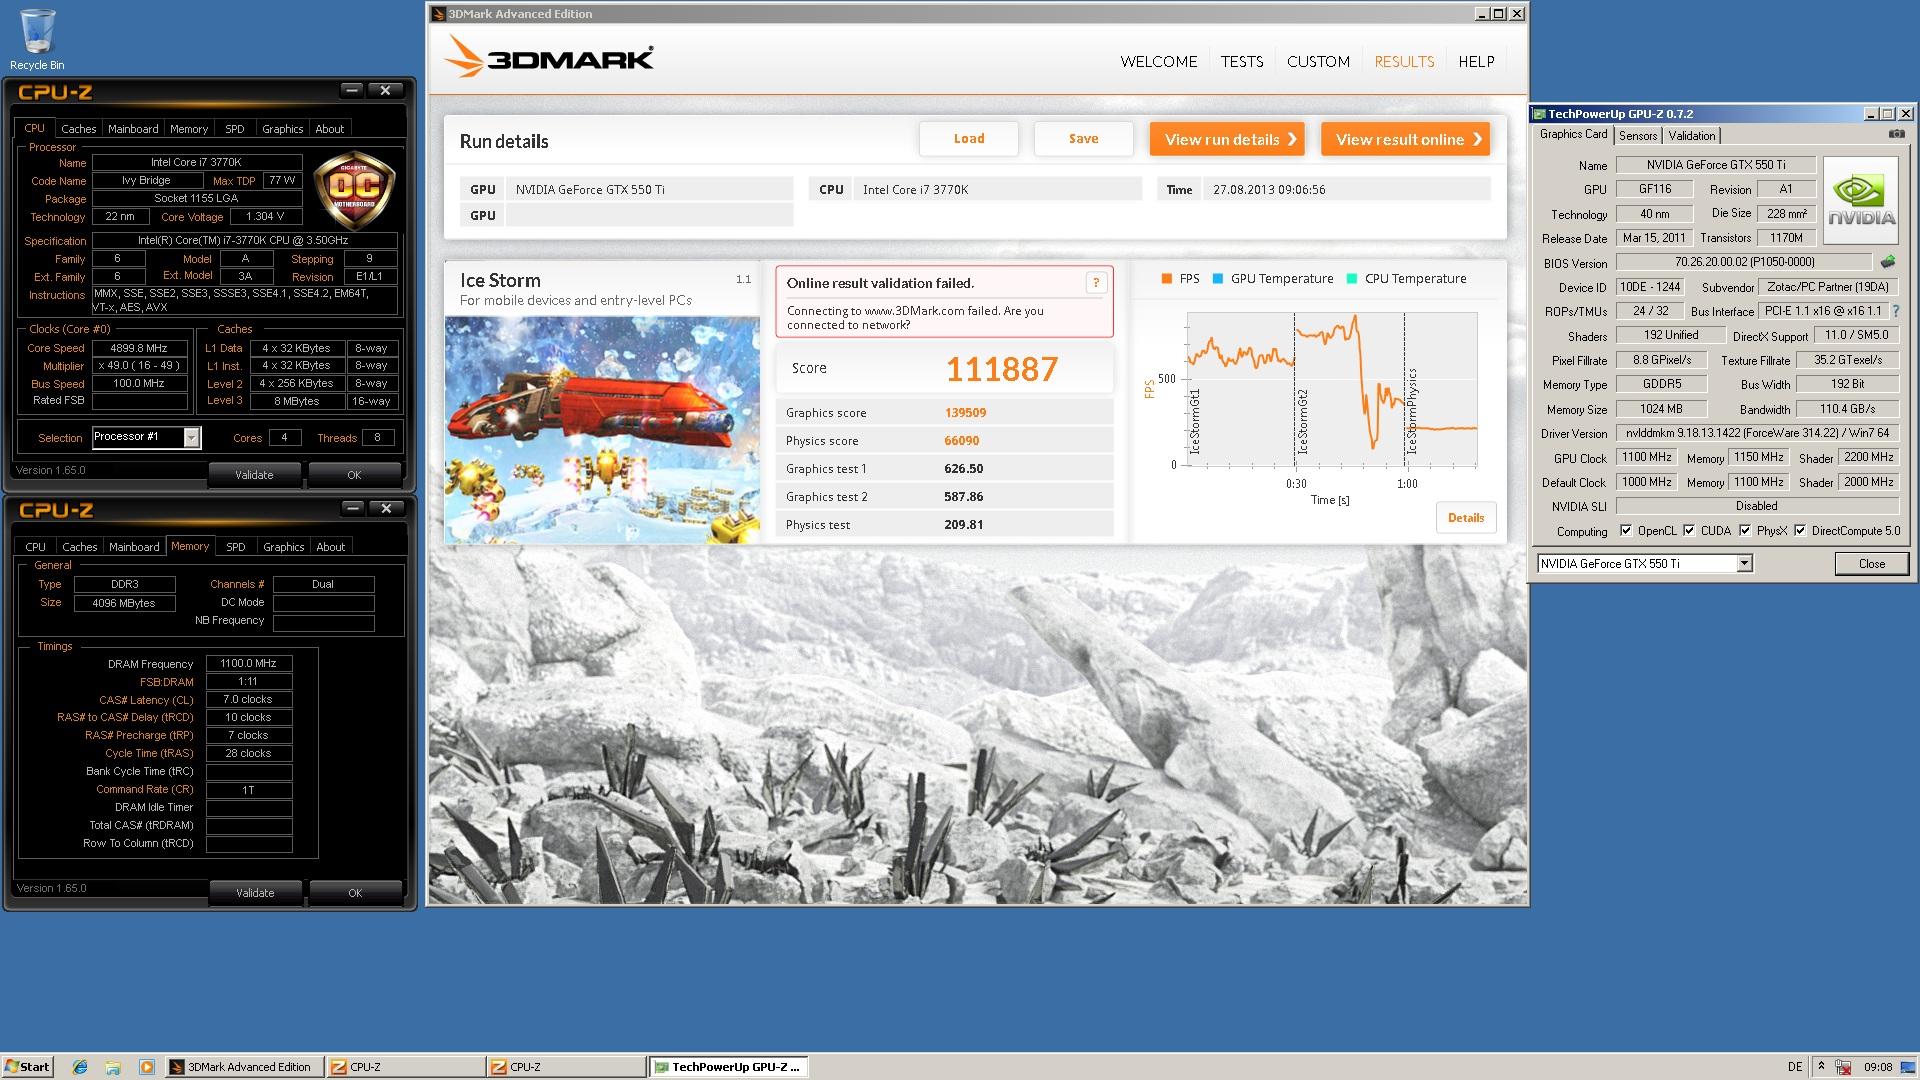Toggle the CUDA checkbox in GPU-Z
The image size is (1920, 1080).
1689,531
